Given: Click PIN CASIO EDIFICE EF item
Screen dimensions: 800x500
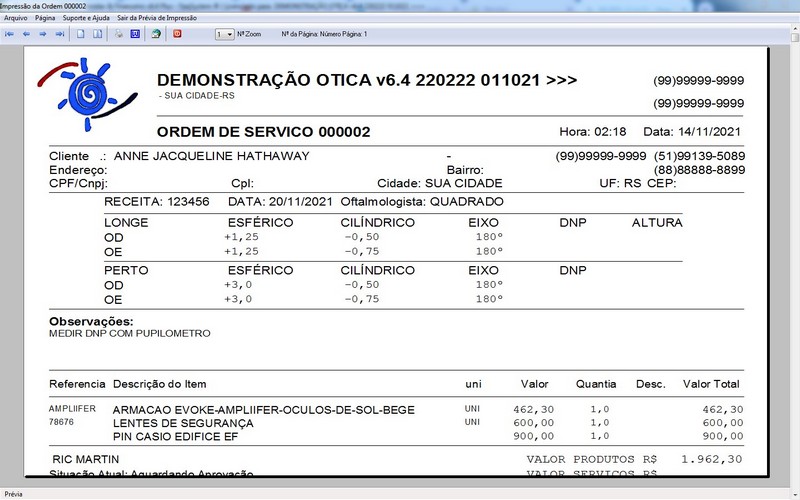Looking at the screenshot, I should 175,437.
